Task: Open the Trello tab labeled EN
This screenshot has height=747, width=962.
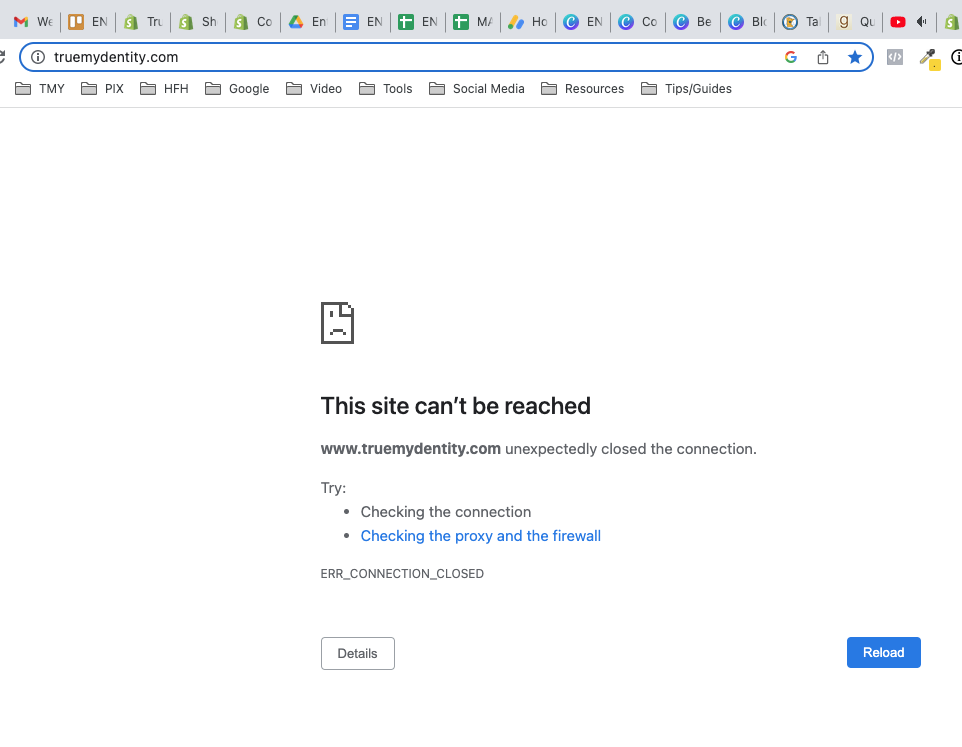Action: click(88, 22)
